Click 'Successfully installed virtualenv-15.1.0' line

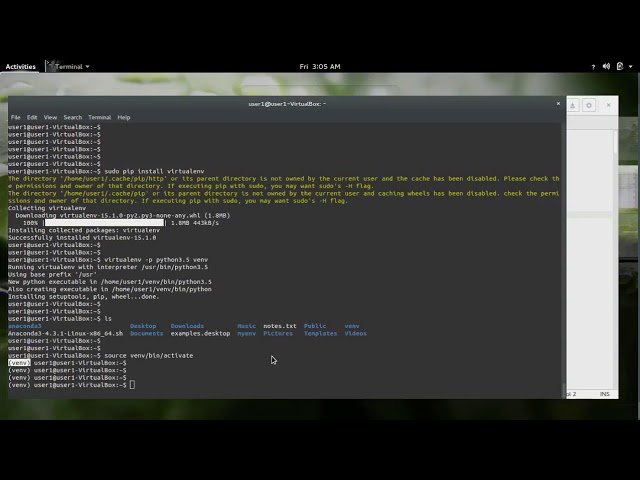82,238
